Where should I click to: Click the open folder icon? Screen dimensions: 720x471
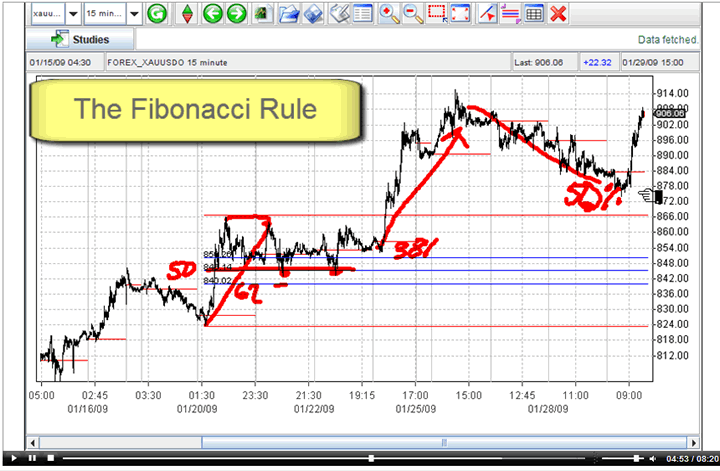(x=289, y=14)
